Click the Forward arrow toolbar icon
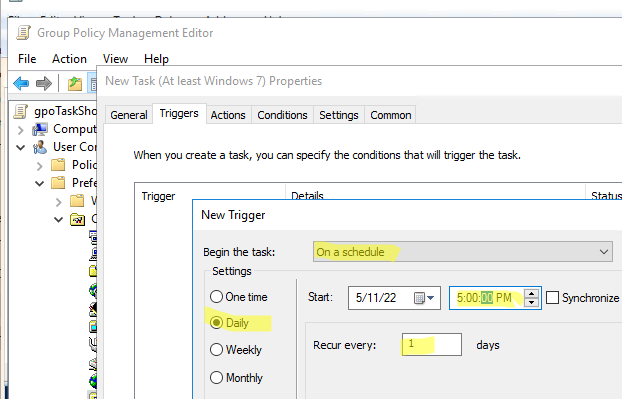 (44, 83)
